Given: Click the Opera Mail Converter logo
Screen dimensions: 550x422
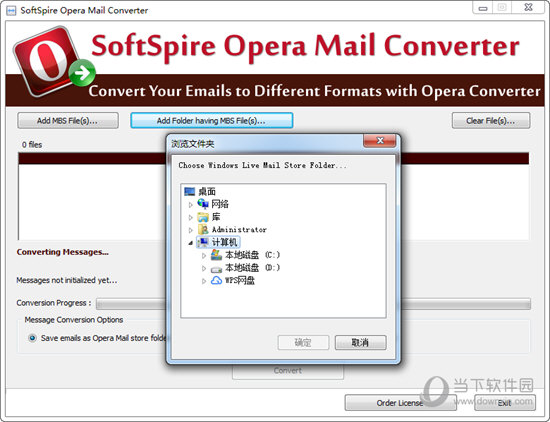Looking at the screenshot, I should 53,61.
